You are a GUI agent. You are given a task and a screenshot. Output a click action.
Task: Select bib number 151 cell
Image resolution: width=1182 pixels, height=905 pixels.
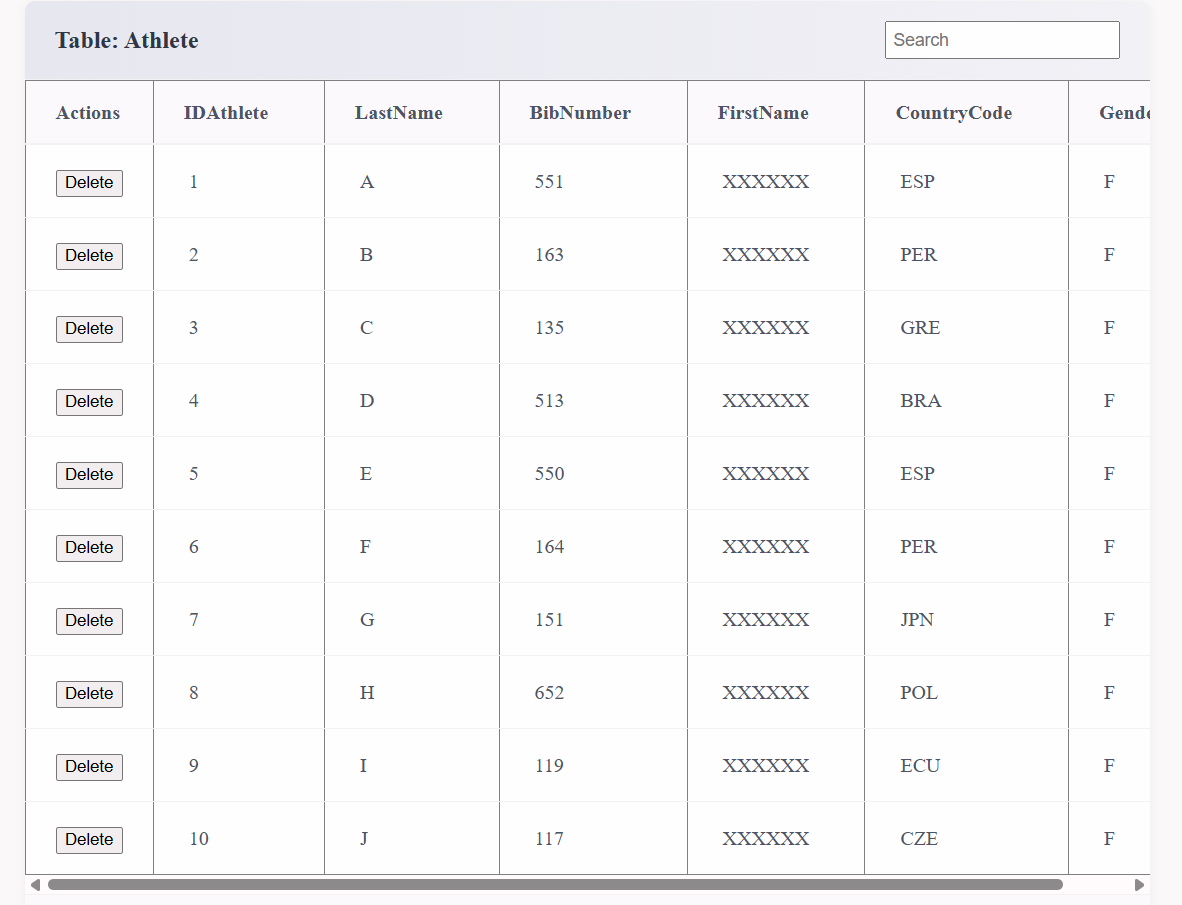tap(593, 620)
